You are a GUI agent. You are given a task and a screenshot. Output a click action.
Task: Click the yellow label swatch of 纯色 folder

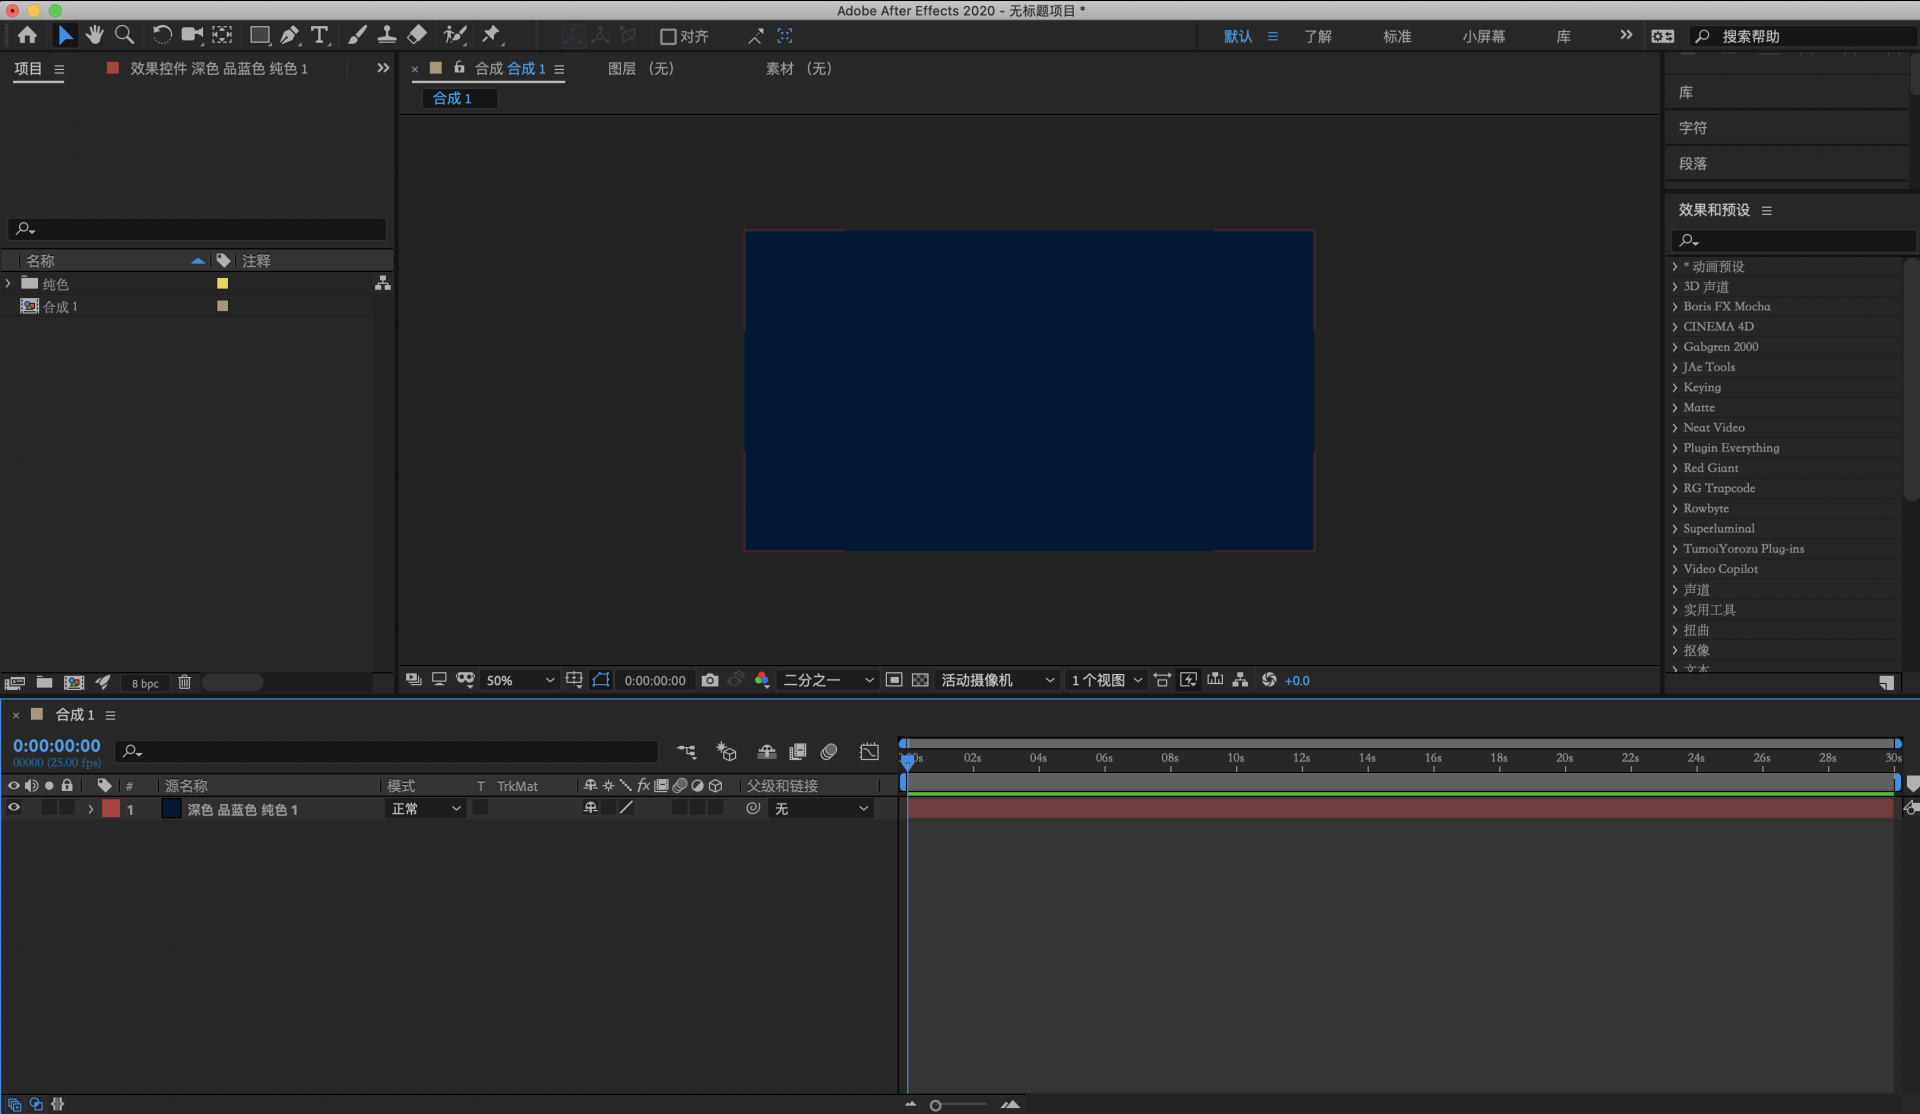click(223, 284)
